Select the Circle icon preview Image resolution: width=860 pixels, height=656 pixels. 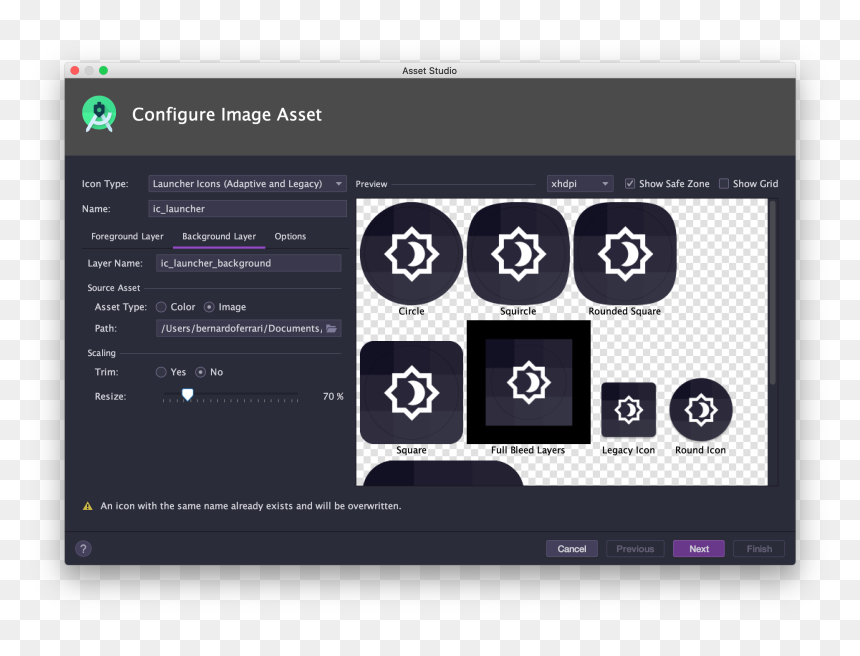411,253
